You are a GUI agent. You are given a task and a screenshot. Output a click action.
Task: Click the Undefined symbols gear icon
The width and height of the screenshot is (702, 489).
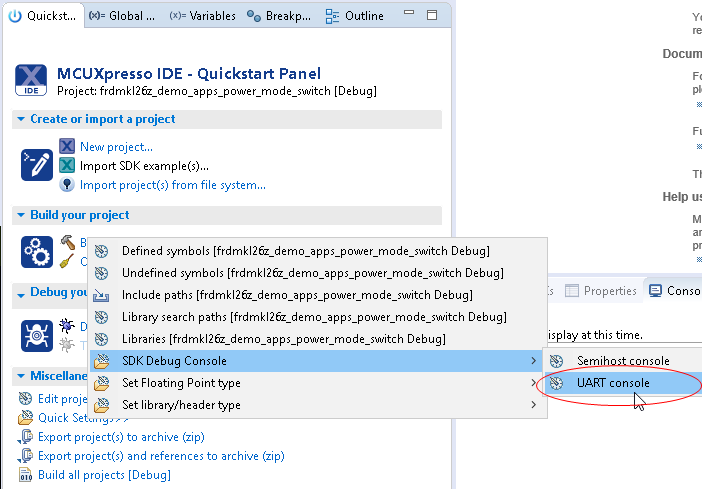pyautogui.click(x=101, y=273)
